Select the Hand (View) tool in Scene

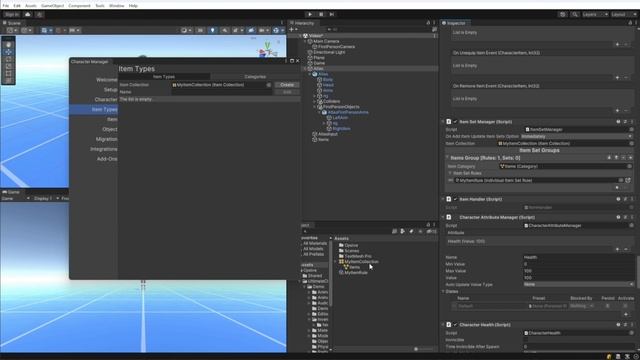point(8,44)
